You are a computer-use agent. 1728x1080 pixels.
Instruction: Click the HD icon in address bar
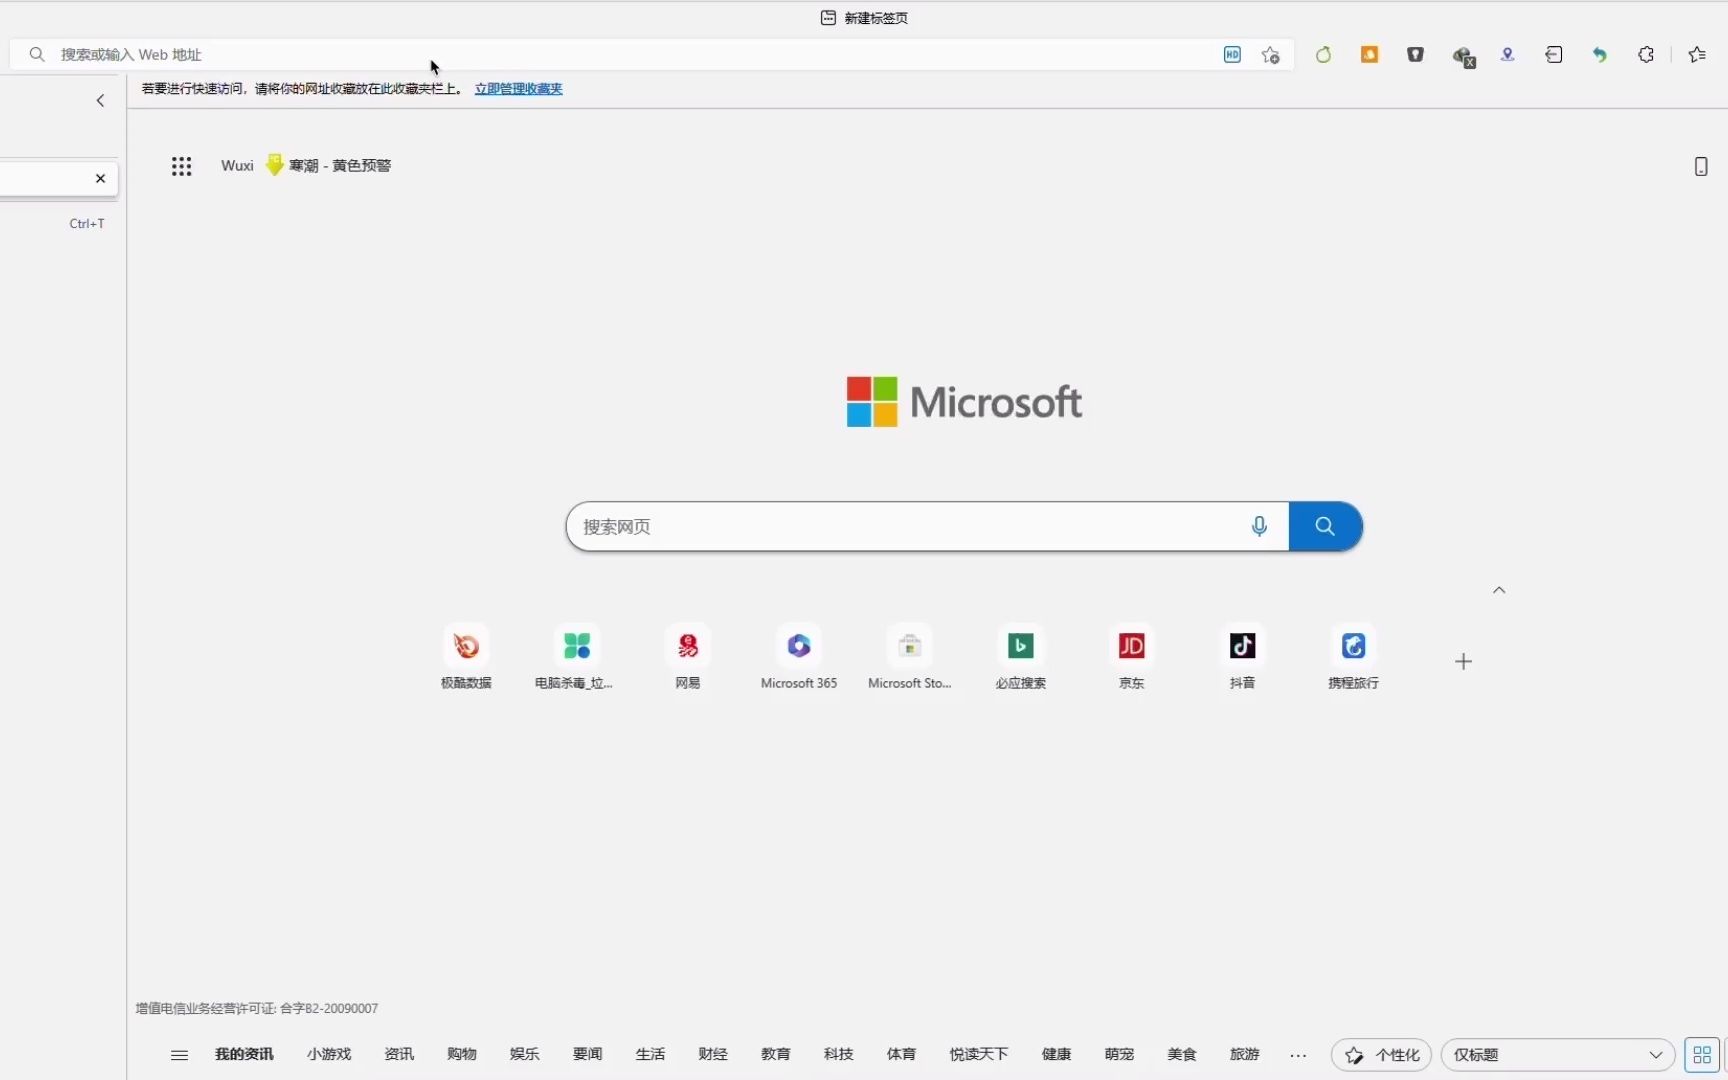[1232, 55]
